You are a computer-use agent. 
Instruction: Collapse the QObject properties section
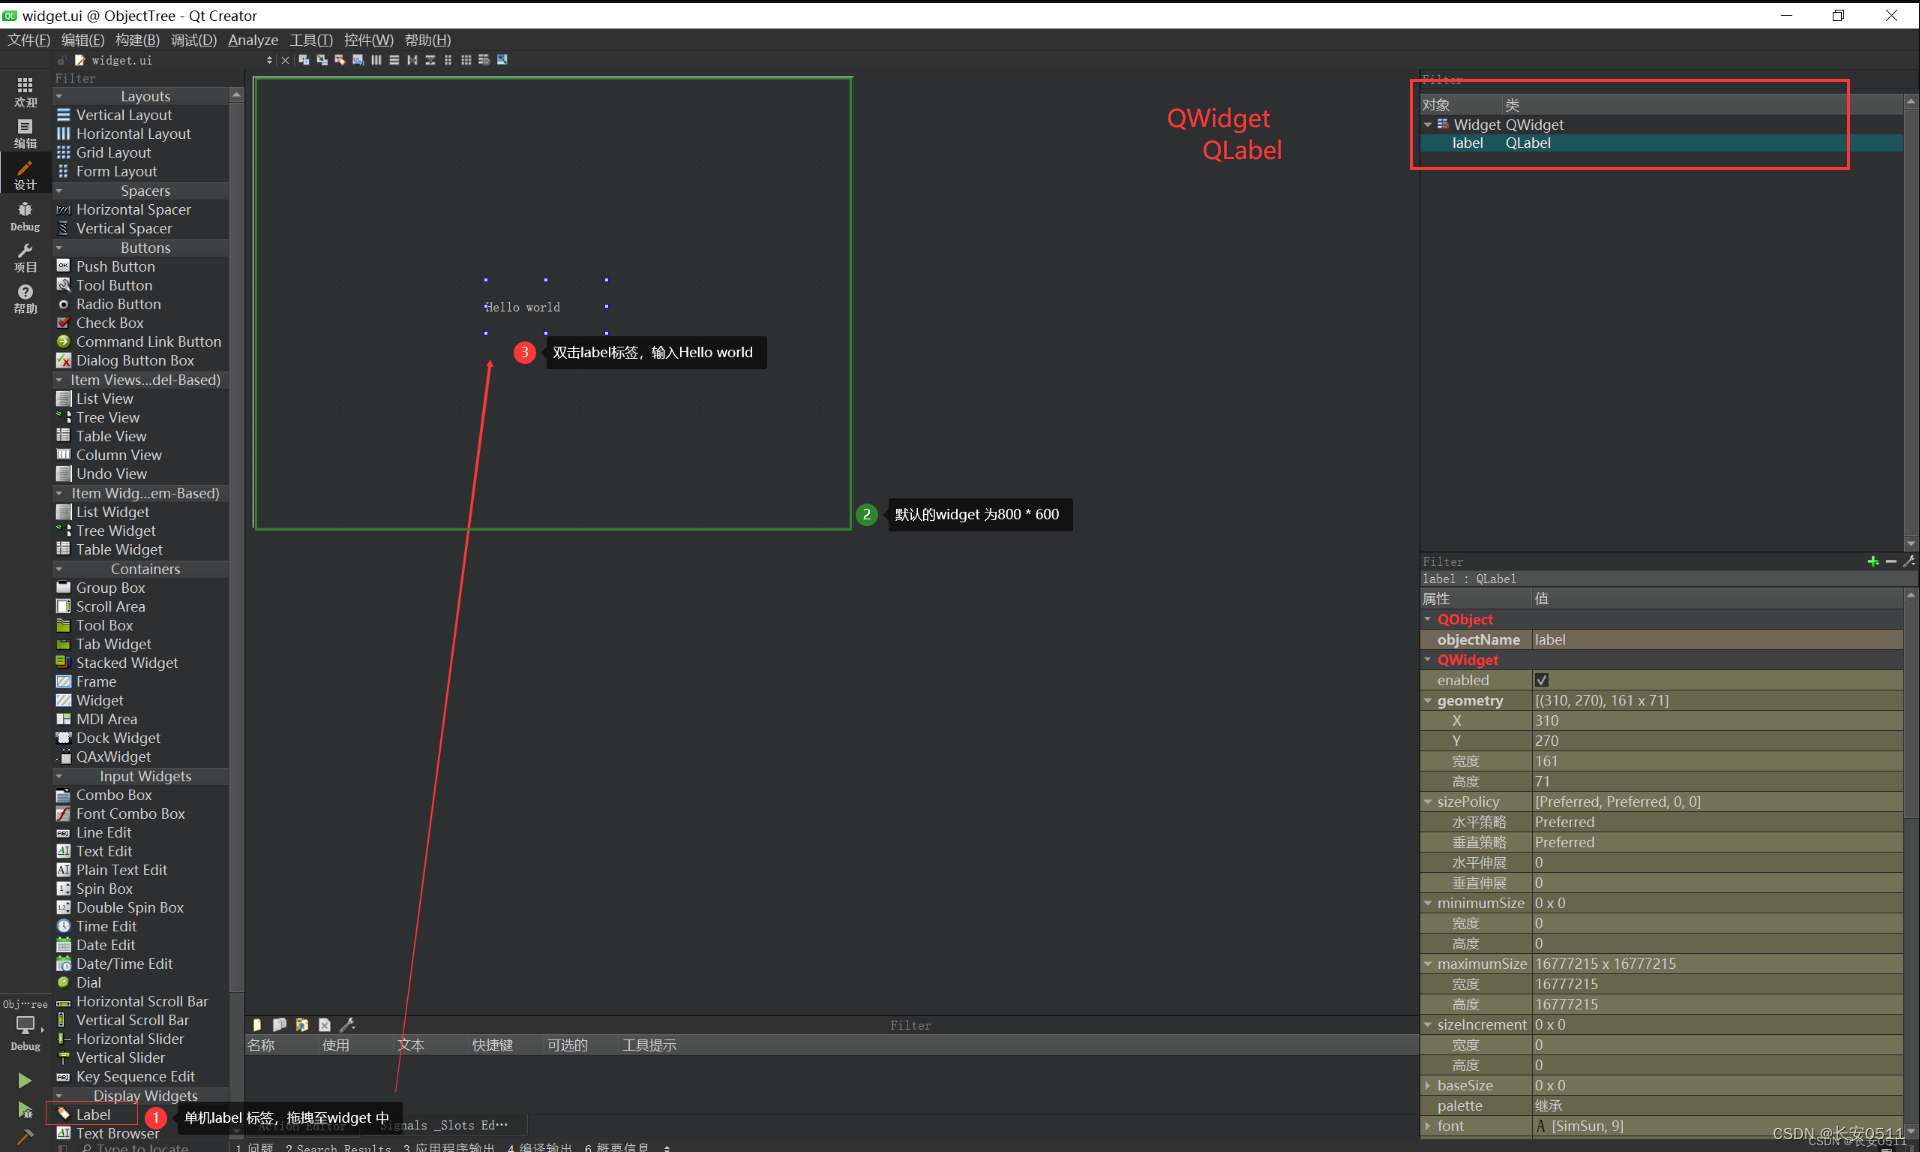point(1426,619)
